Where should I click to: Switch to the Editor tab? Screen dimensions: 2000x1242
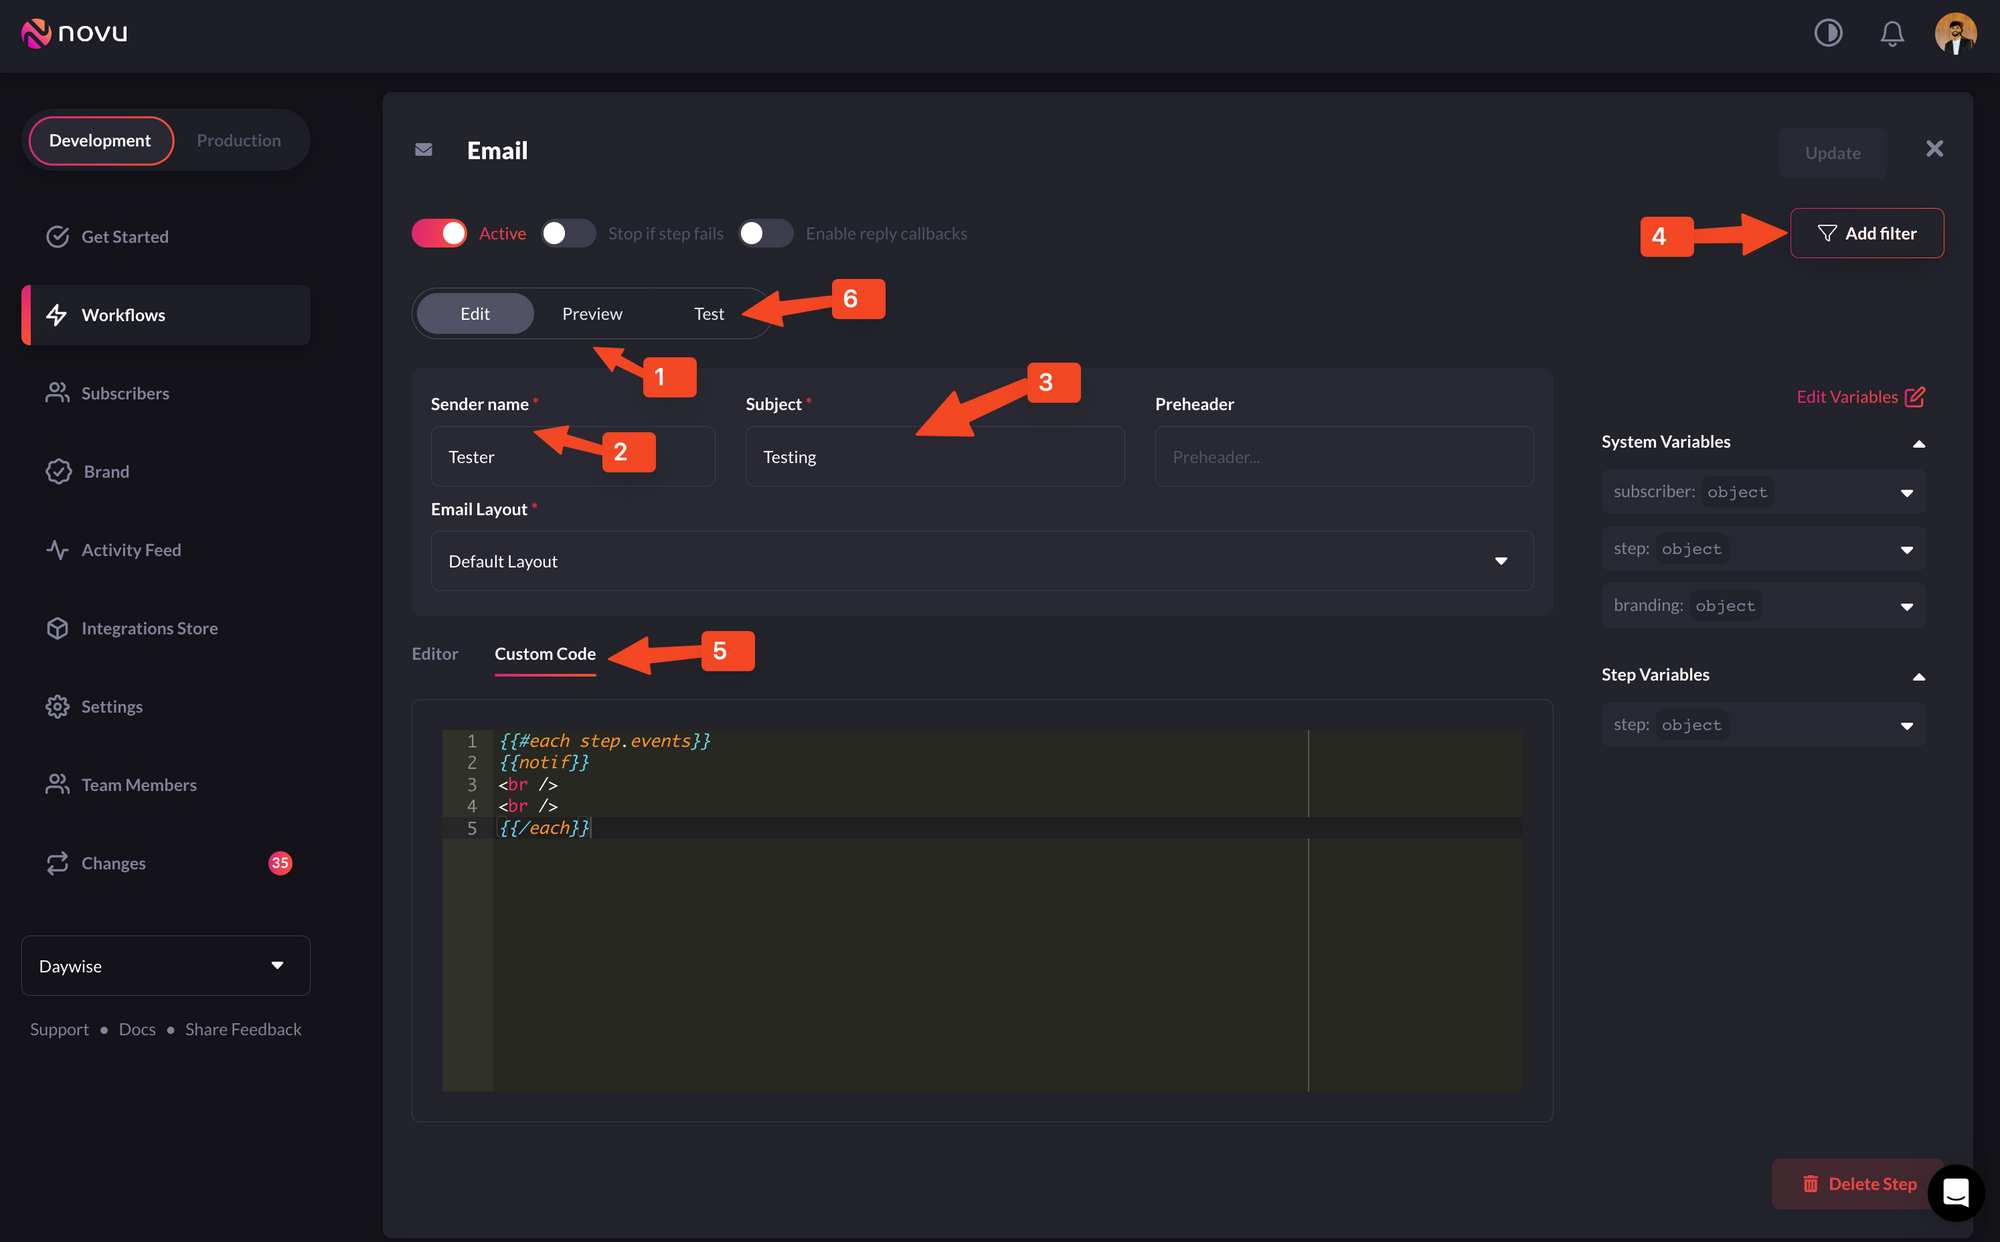tap(435, 654)
